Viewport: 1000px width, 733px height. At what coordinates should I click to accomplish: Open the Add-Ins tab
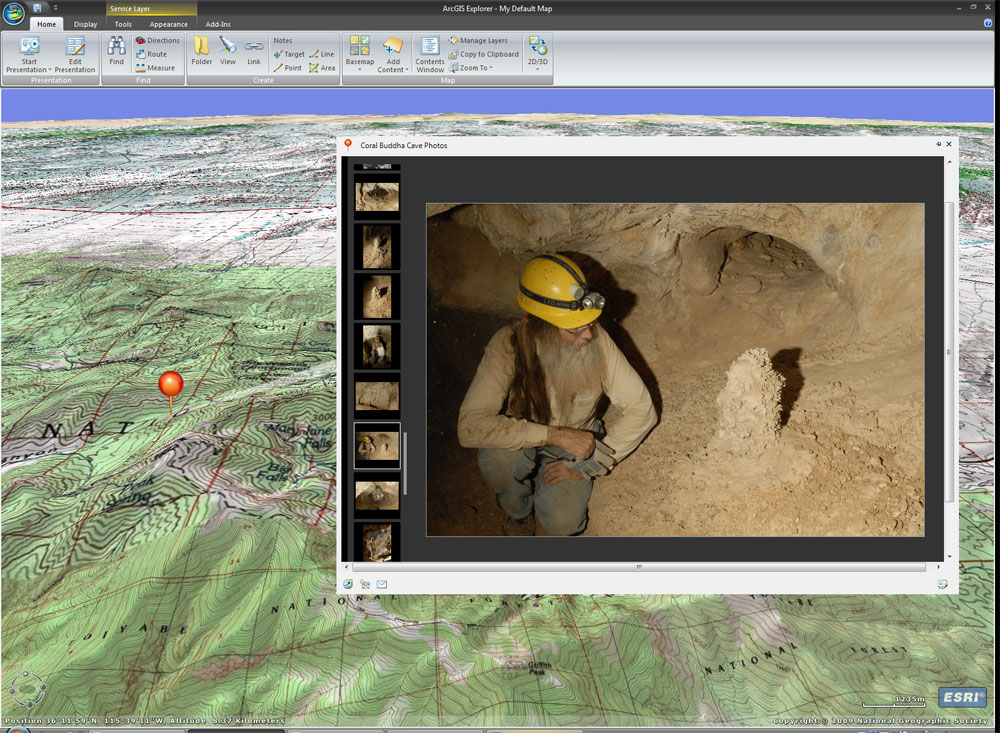(218, 24)
